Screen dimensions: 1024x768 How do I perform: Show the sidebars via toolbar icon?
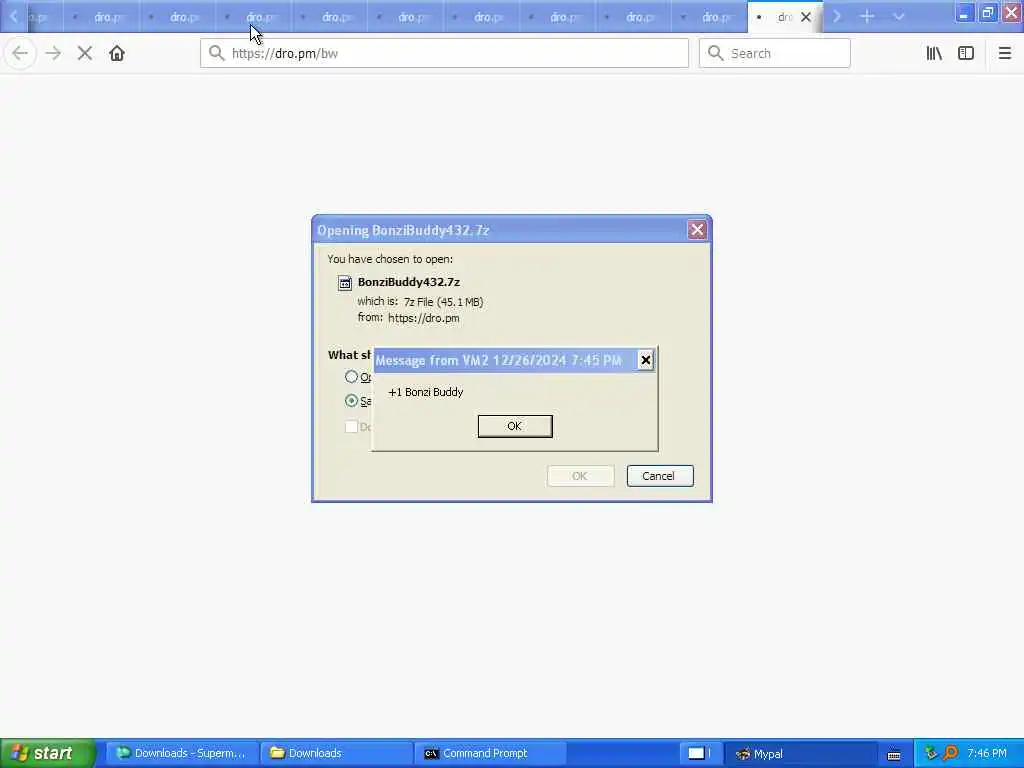coord(966,54)
